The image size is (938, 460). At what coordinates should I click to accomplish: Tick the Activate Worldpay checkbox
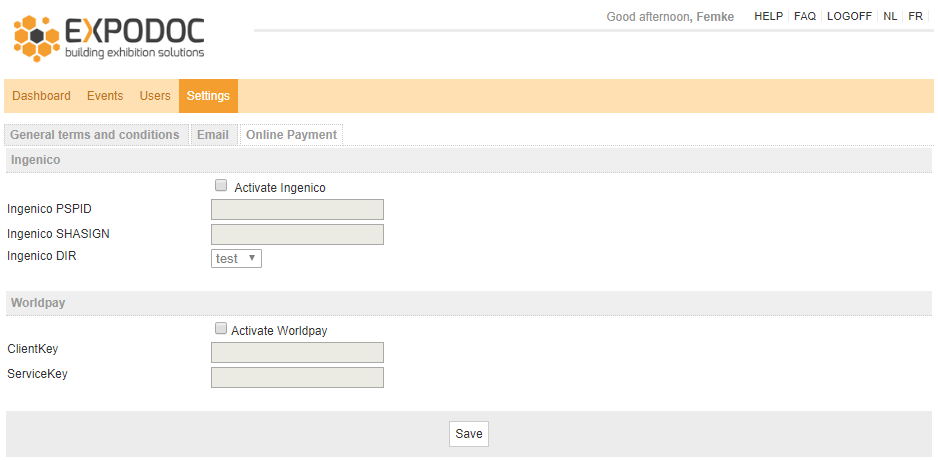coord(221,328)
